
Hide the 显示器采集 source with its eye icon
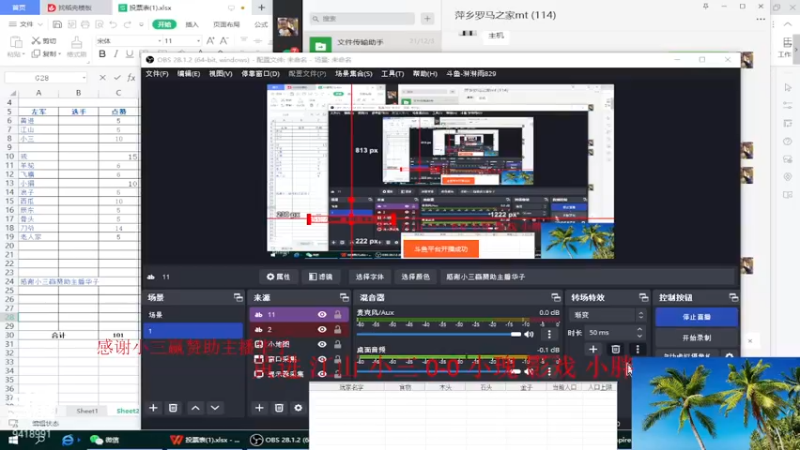coord(322,374)
